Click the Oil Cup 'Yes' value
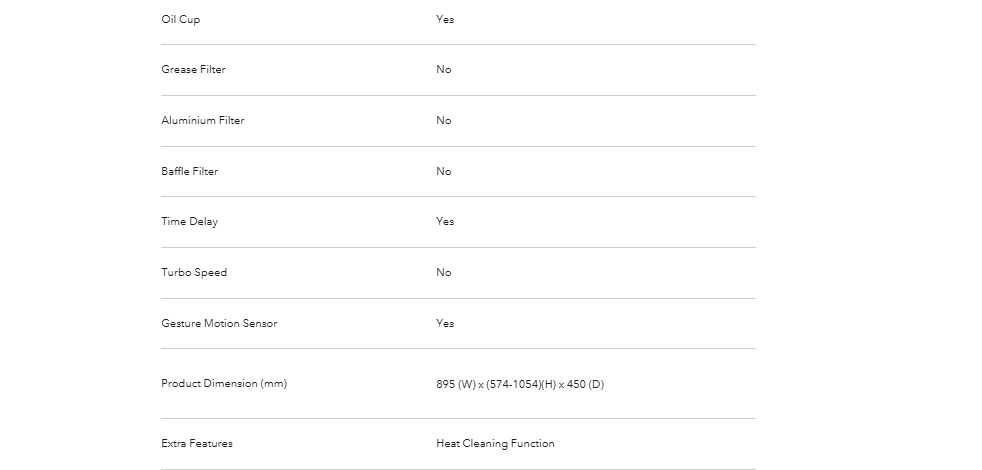The height and width of the screenshot is (470, 982). 445,19
